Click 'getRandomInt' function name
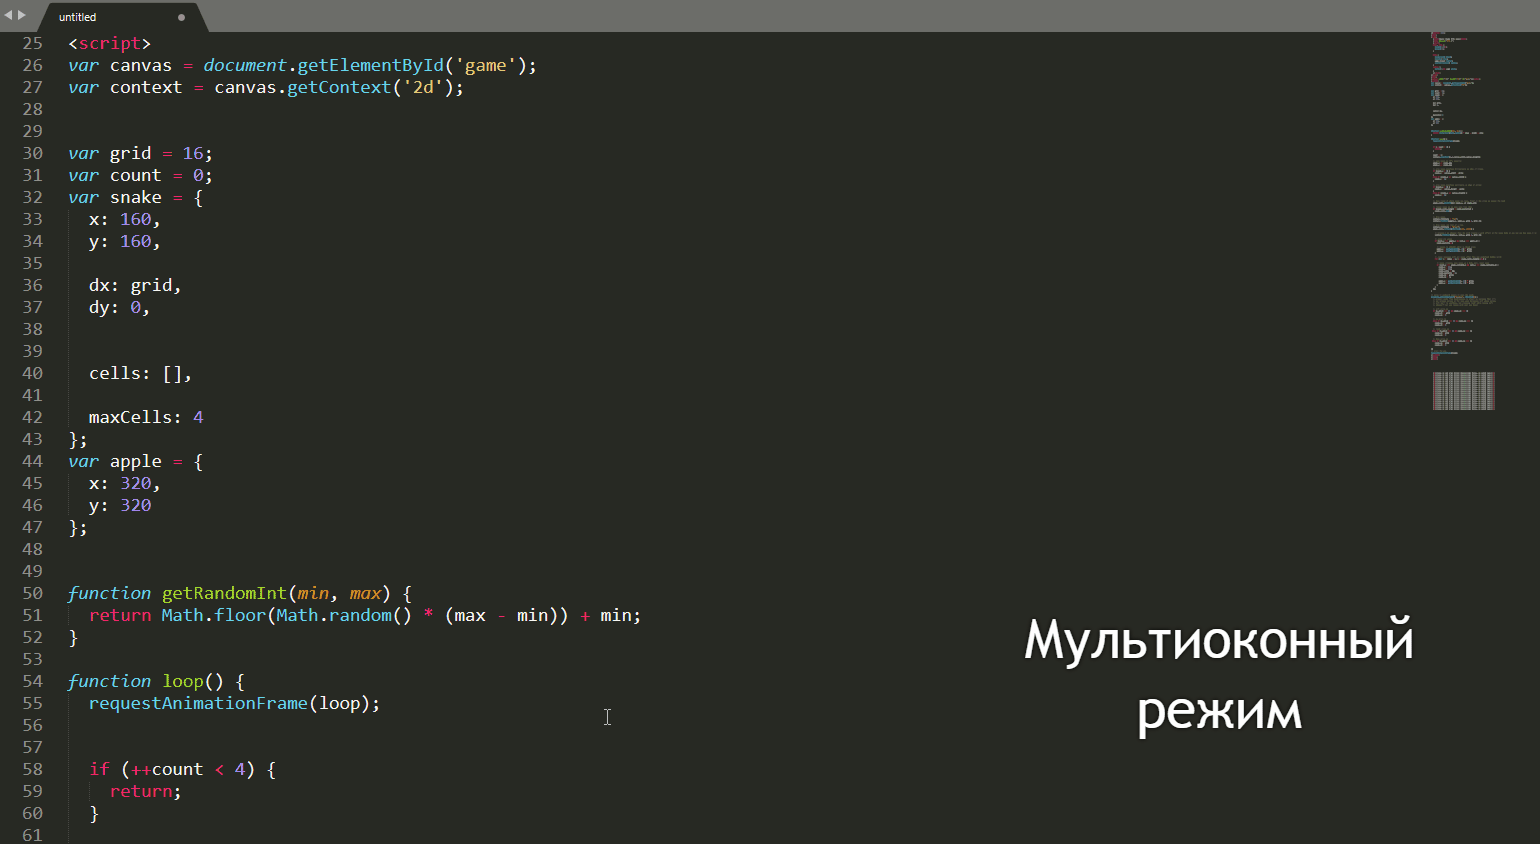The image size is (1540, 844). coord(224,593)
